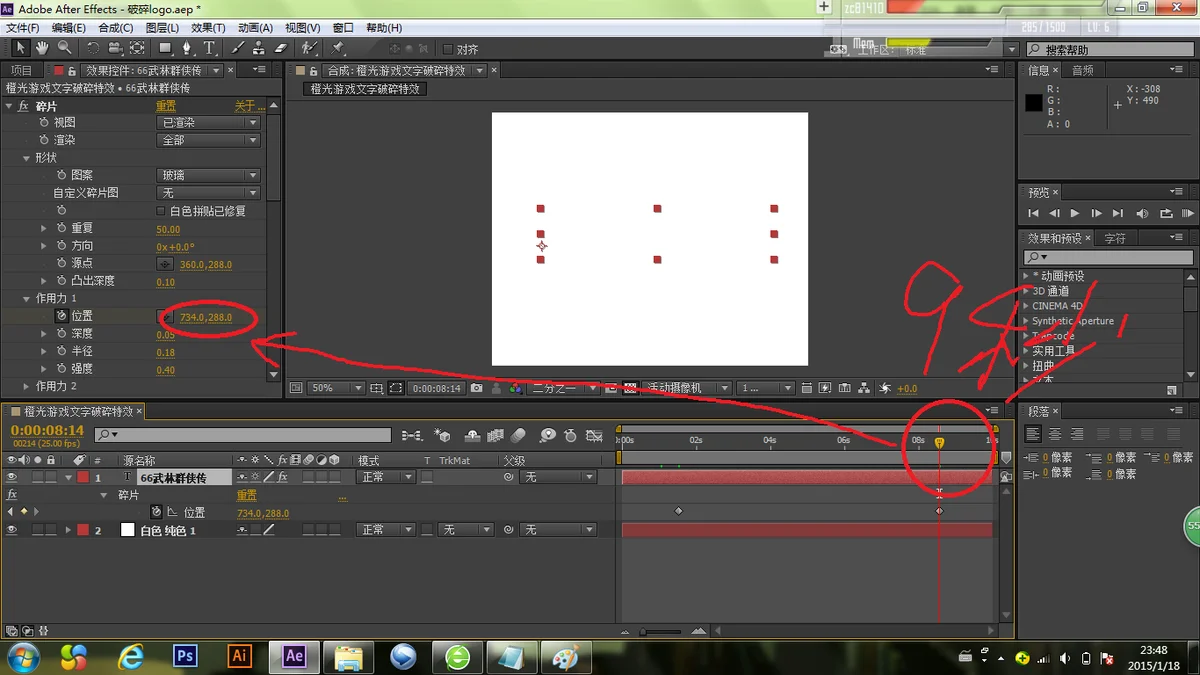
Task: Open the 合成(C) menu
Action: pyautogui.click(x=115, y=28)
